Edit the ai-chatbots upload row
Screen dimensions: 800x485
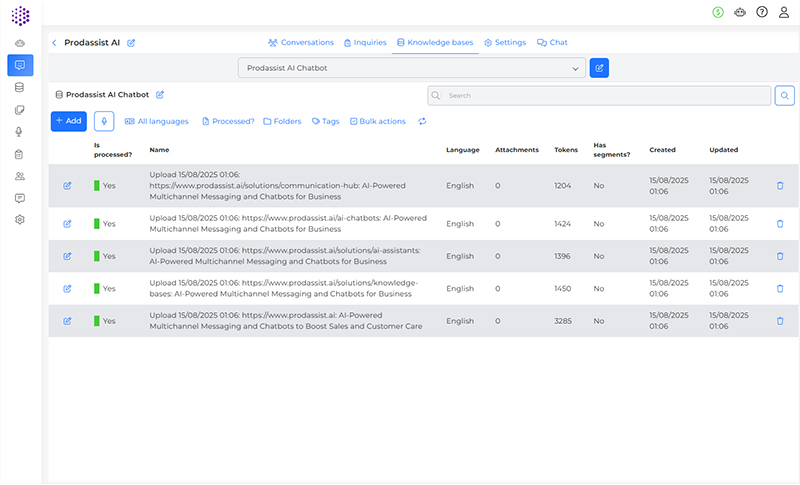(67, 224)
